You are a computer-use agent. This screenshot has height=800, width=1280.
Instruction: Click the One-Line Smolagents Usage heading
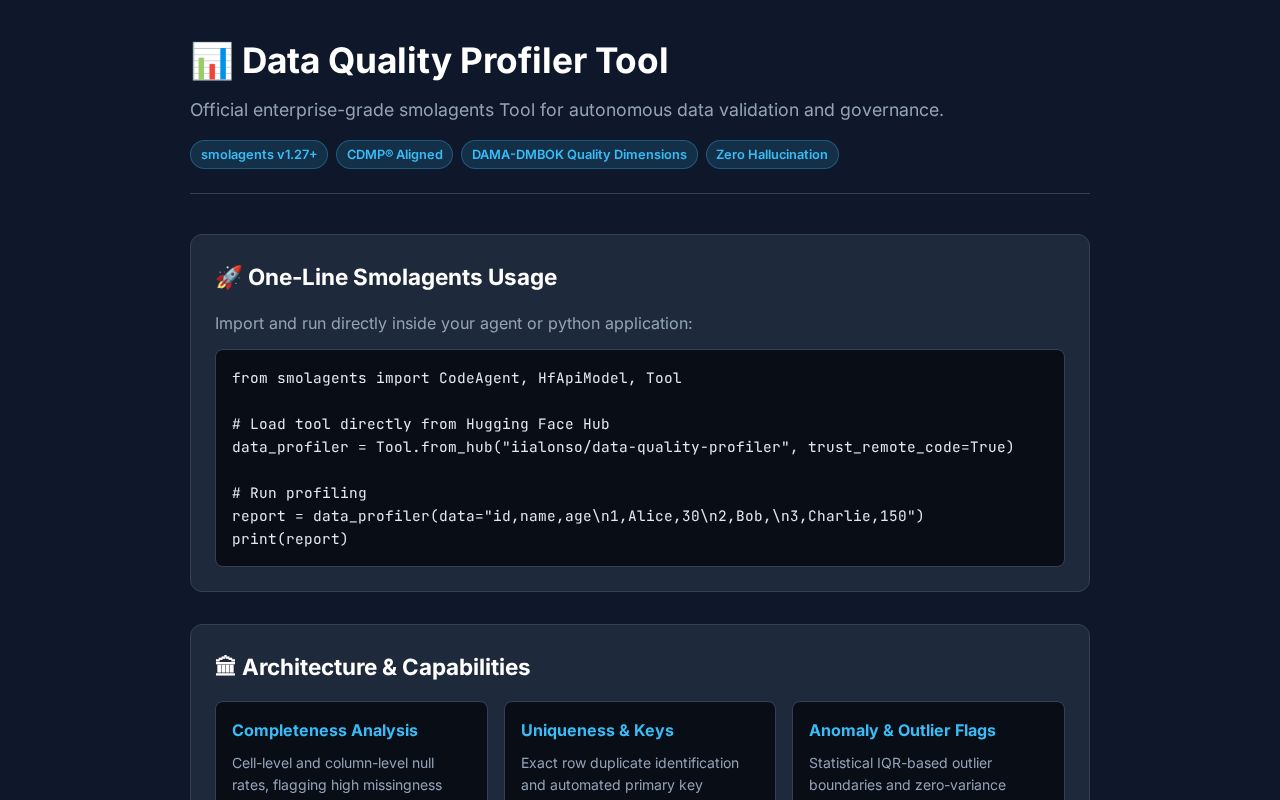coord(402,278)
